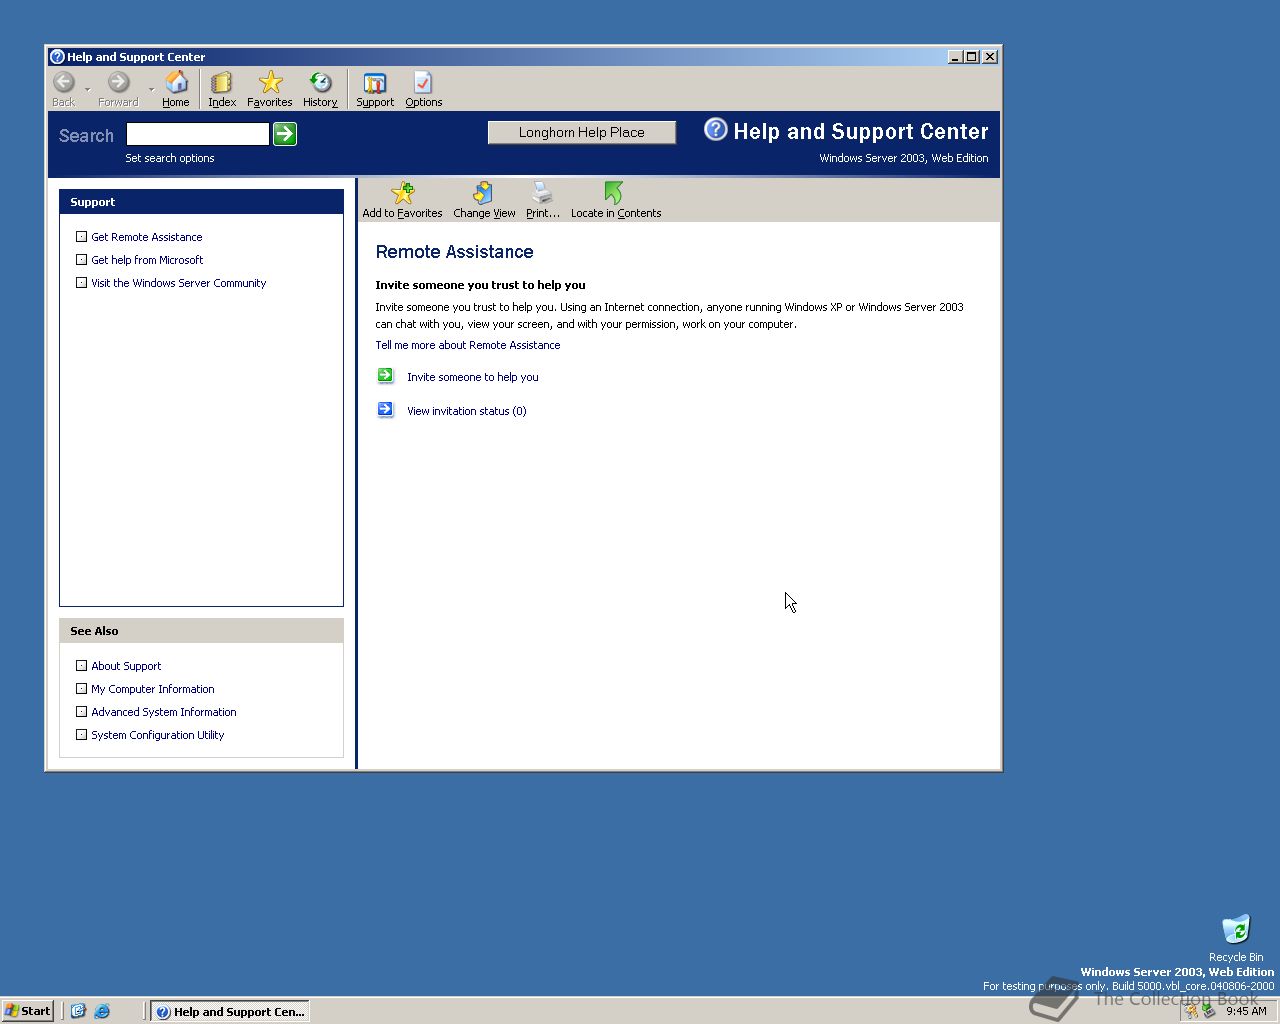Open My Computer Information link
Viewport: 1280px width, 1024px height.
tap(153, 689)
